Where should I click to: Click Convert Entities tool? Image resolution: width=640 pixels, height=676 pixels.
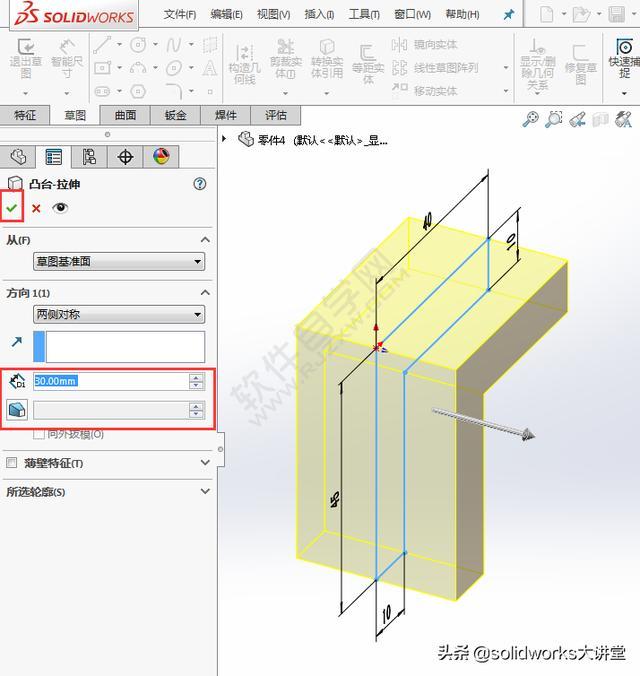pyautogui.click(x=327, y=59)
